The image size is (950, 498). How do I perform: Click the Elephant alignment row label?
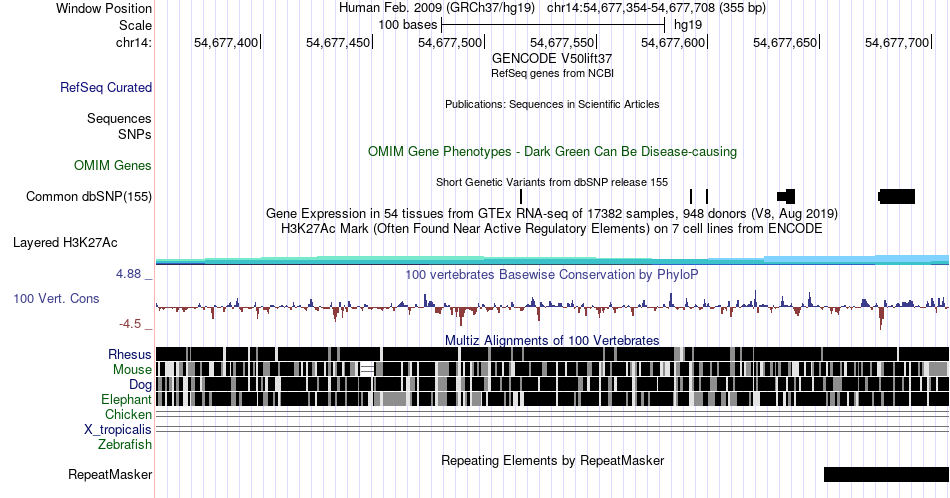(126, 400)
